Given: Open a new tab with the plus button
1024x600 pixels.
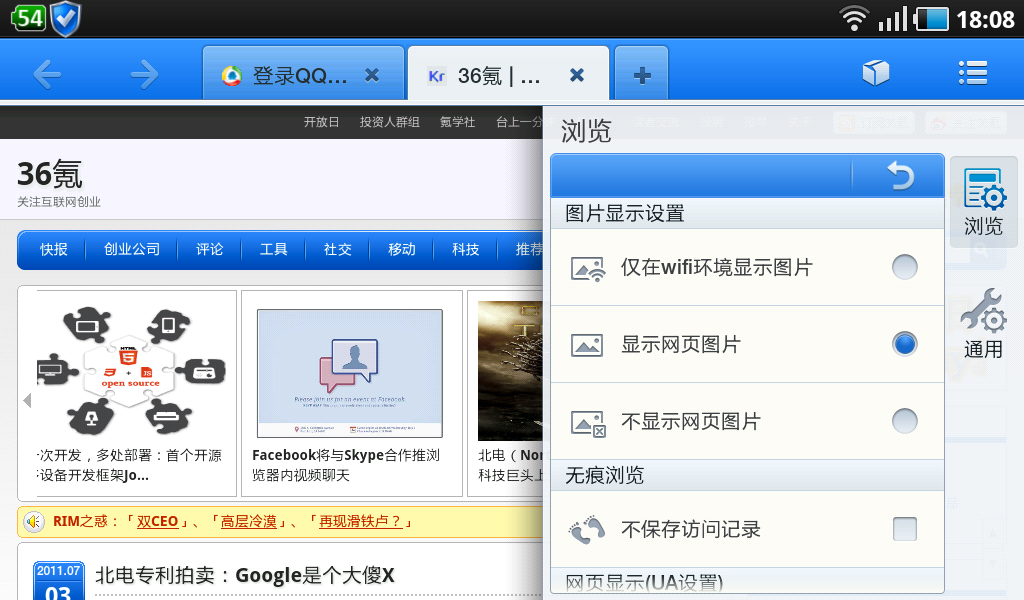Looking at the screenshot, I should (641, 75).
